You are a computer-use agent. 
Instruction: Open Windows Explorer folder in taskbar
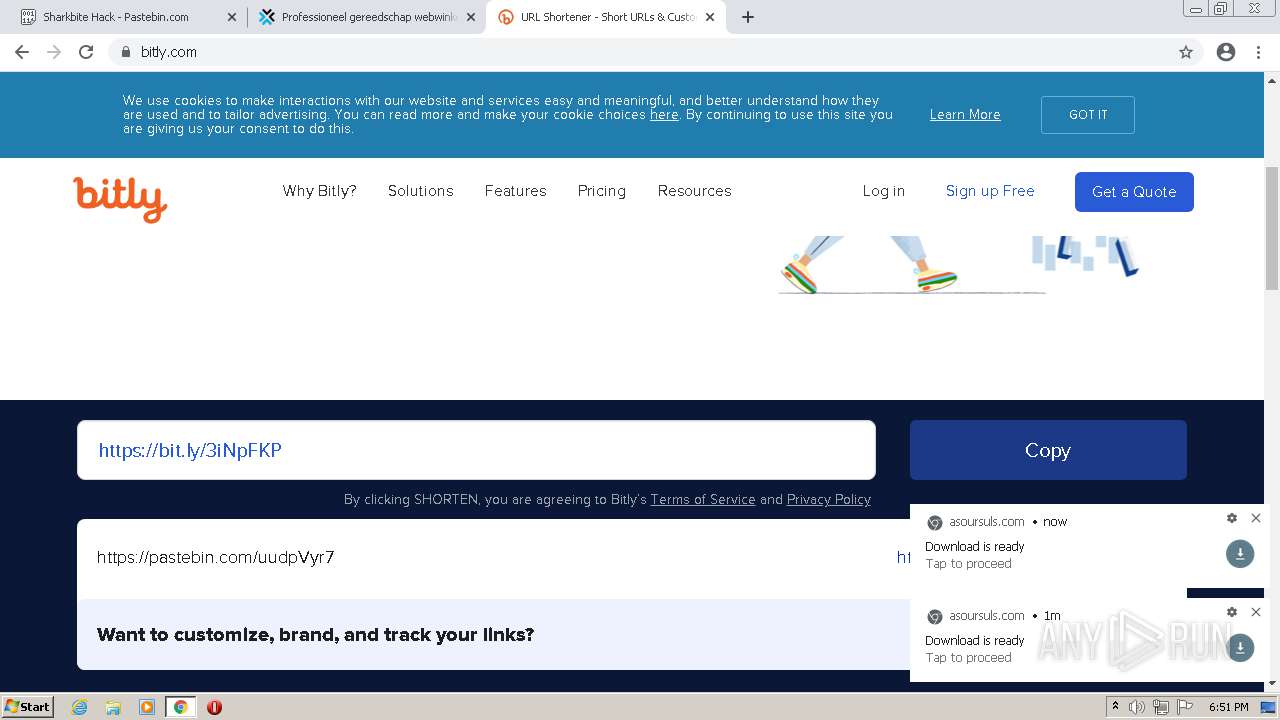(x=113, y=707)
